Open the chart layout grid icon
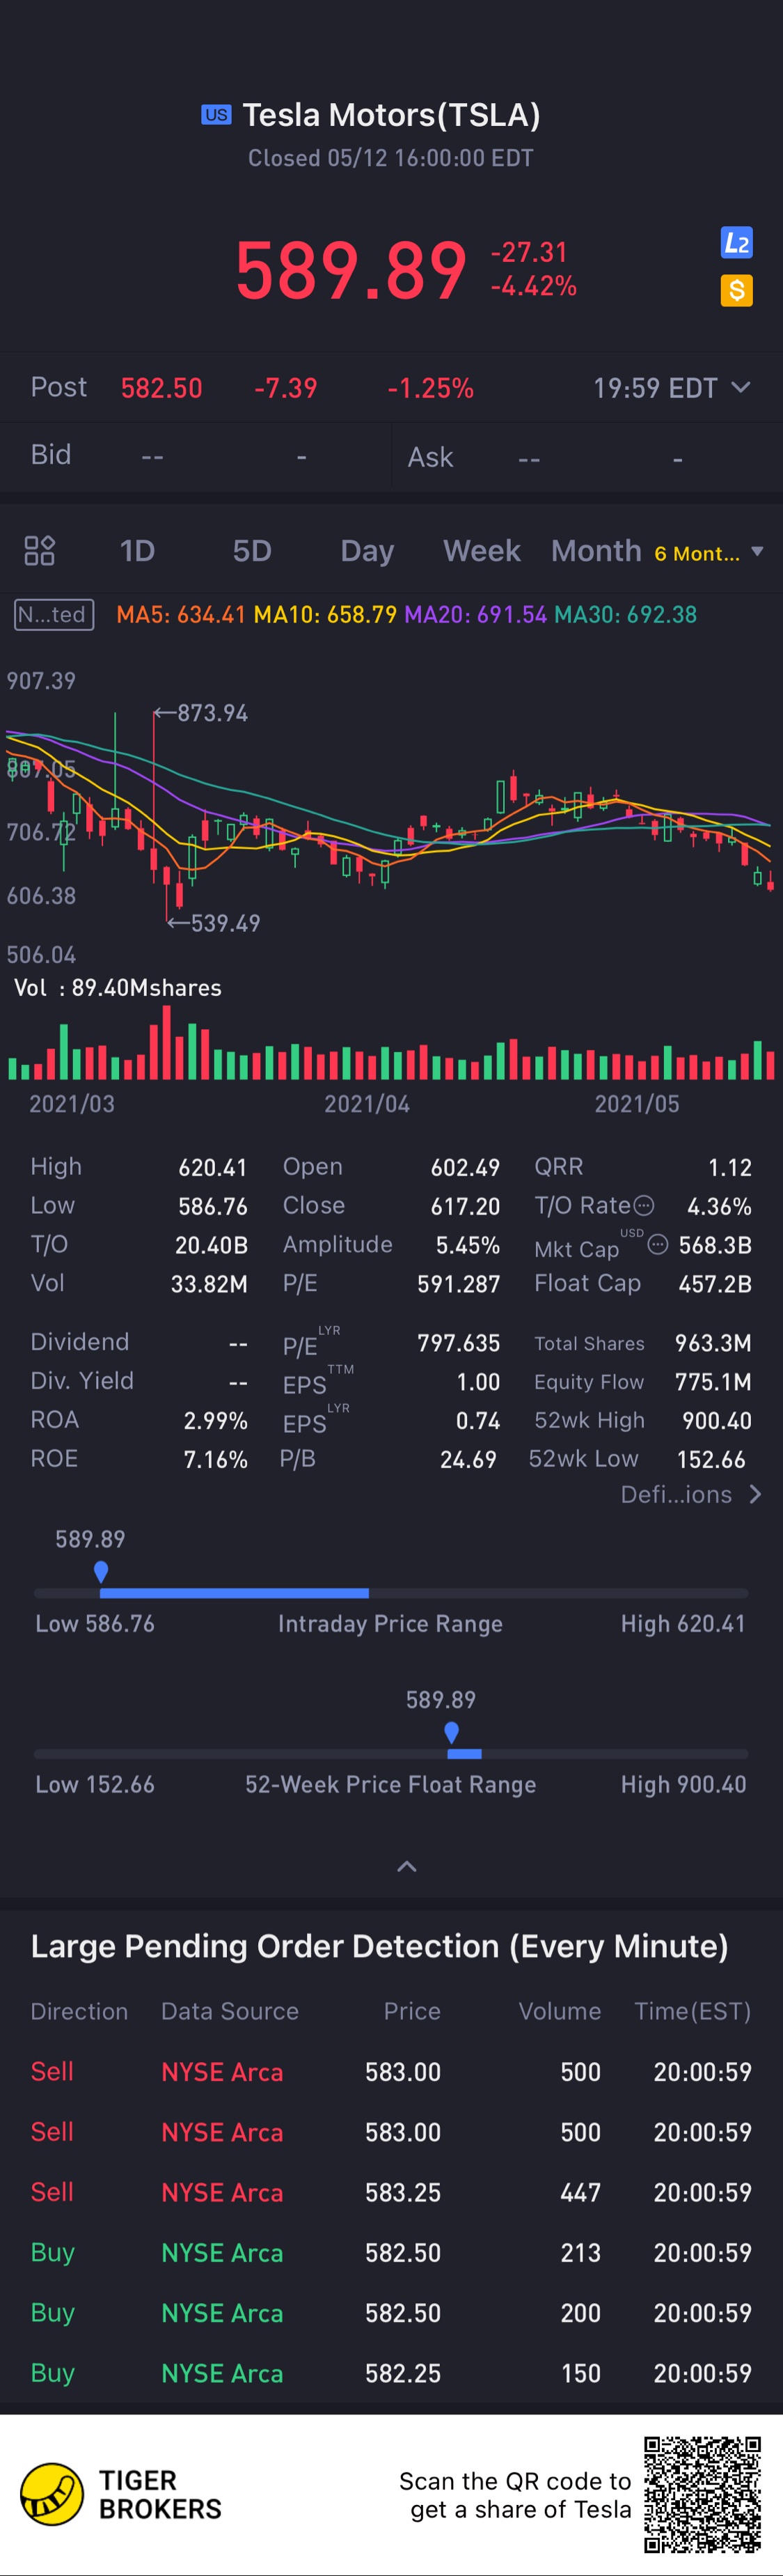This screenshot has width=783, height=2576. click(x=39, y=550)
